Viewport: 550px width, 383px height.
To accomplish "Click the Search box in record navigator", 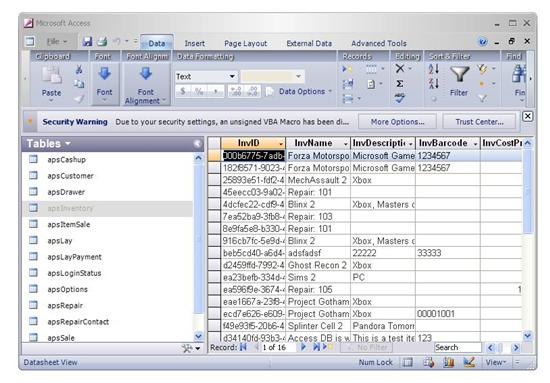I will 457,347.
